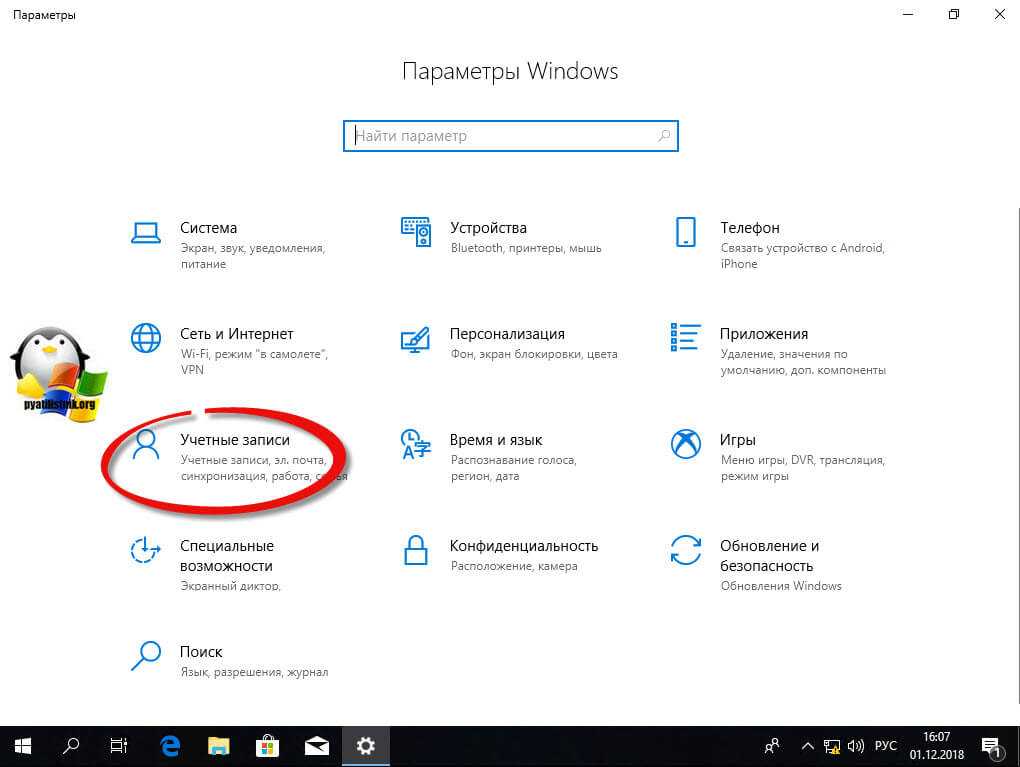
Task: Launch Microsoft Edge from the taskbar
Action: pos(170,746)
